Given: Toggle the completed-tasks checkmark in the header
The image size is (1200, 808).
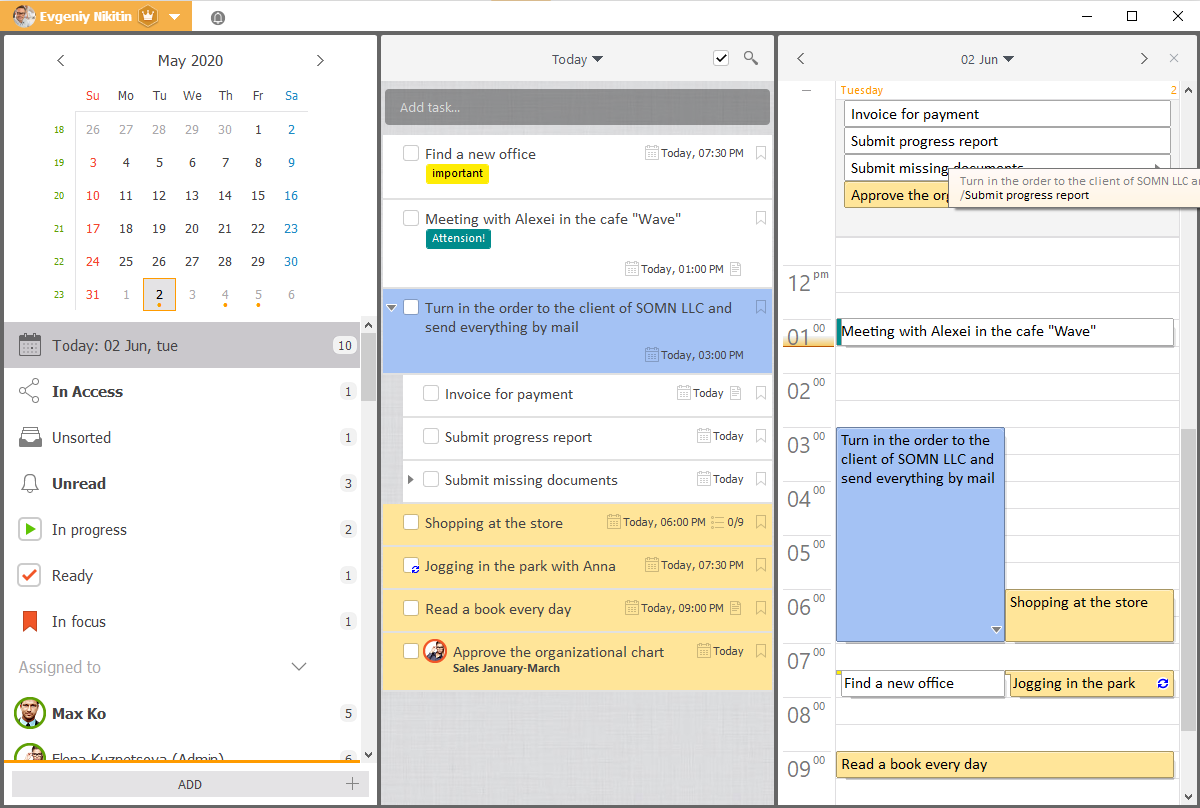Looking at the screenshot, I should [x=721, y=58].
